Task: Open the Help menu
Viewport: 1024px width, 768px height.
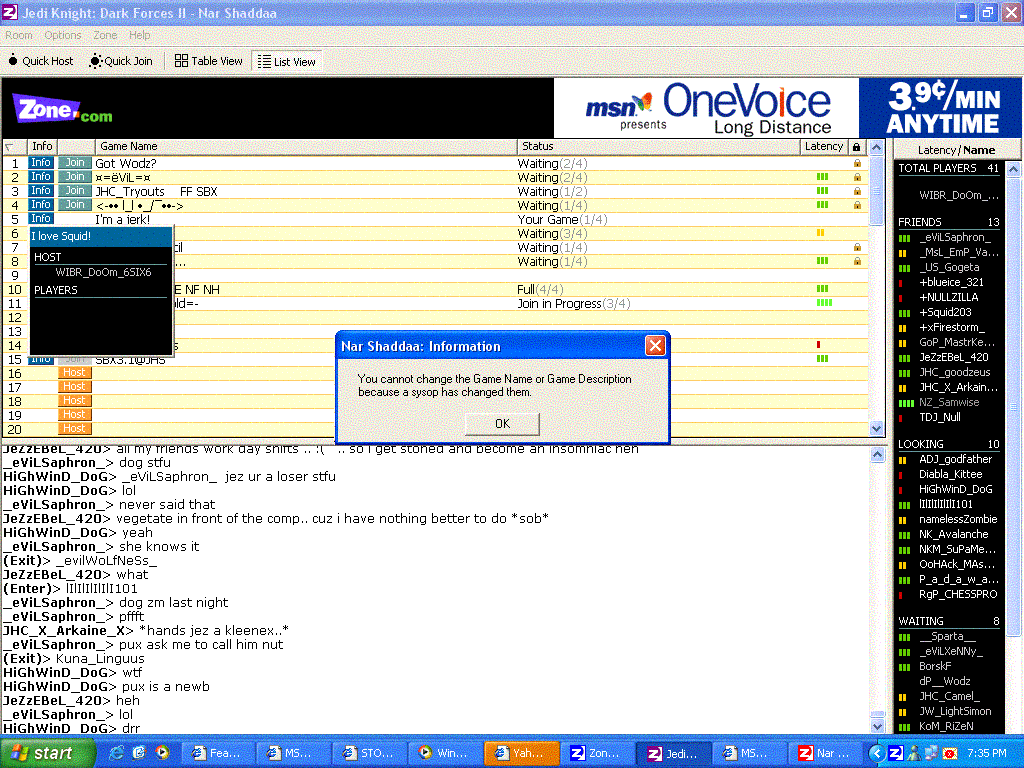Action: click(139, 35)
